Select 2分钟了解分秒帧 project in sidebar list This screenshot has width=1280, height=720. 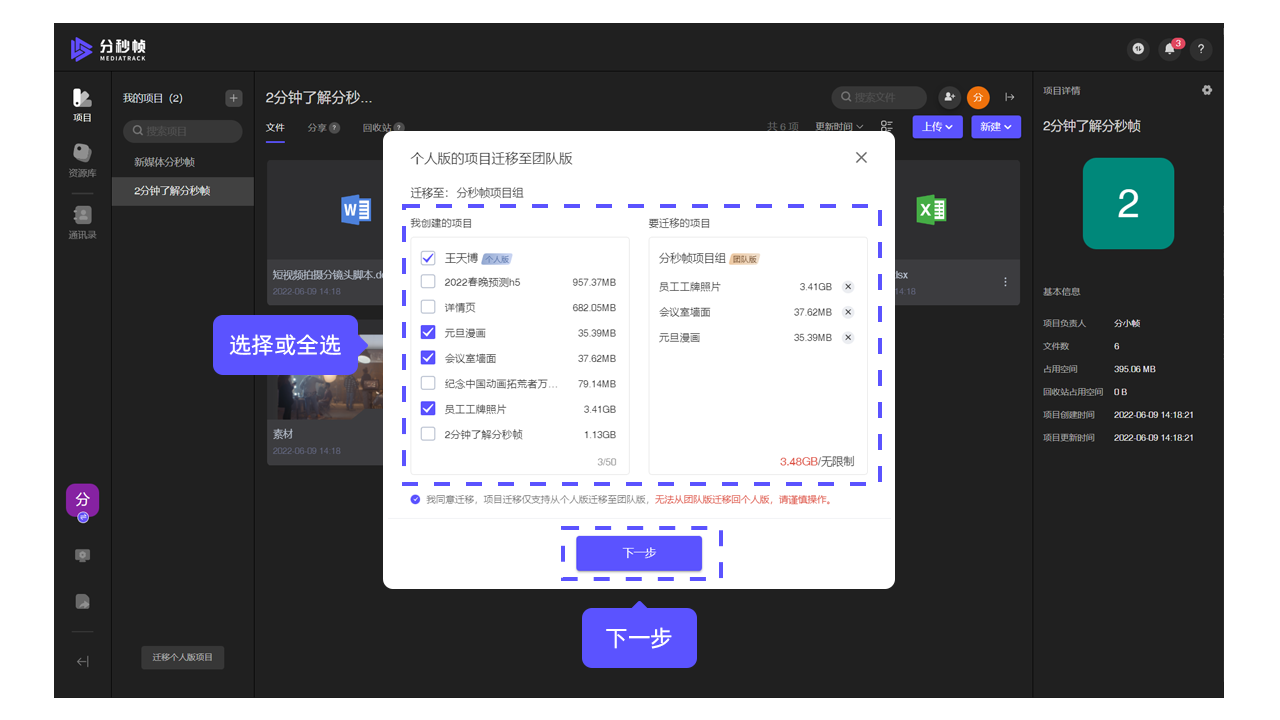(x=183, y=191)
